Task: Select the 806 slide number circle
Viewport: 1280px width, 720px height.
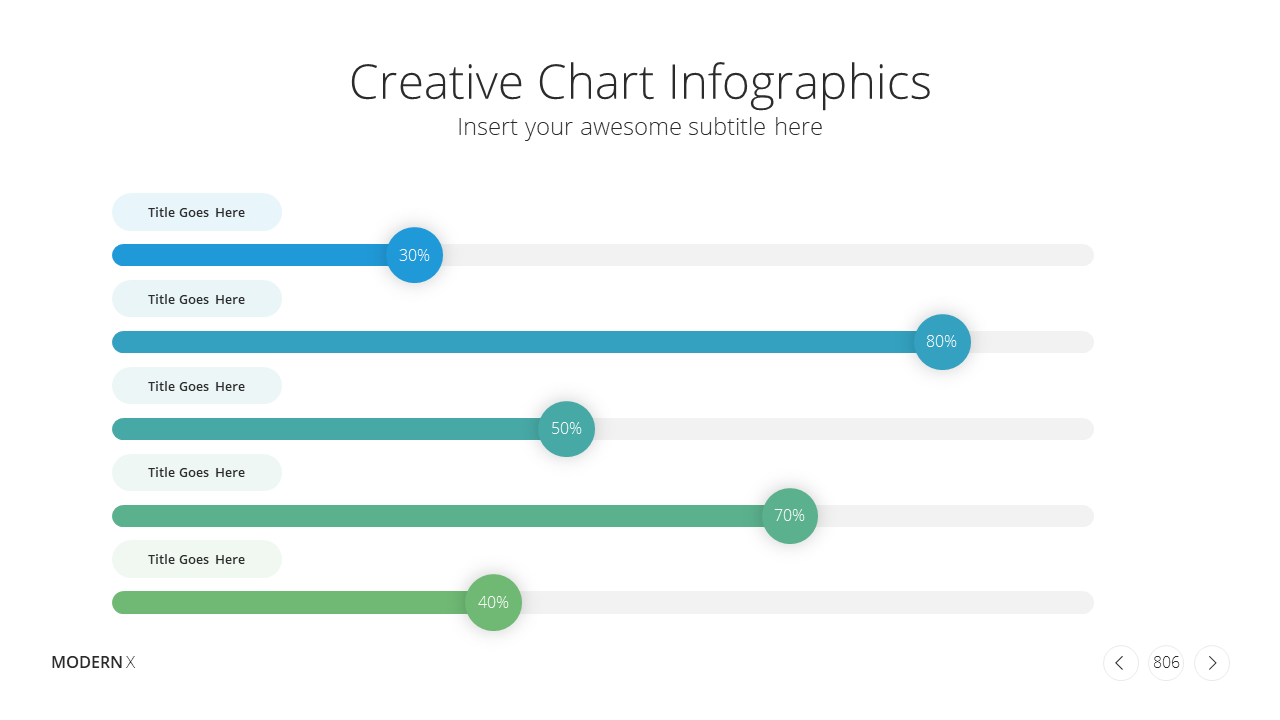Action: (x=1166, y=663)
